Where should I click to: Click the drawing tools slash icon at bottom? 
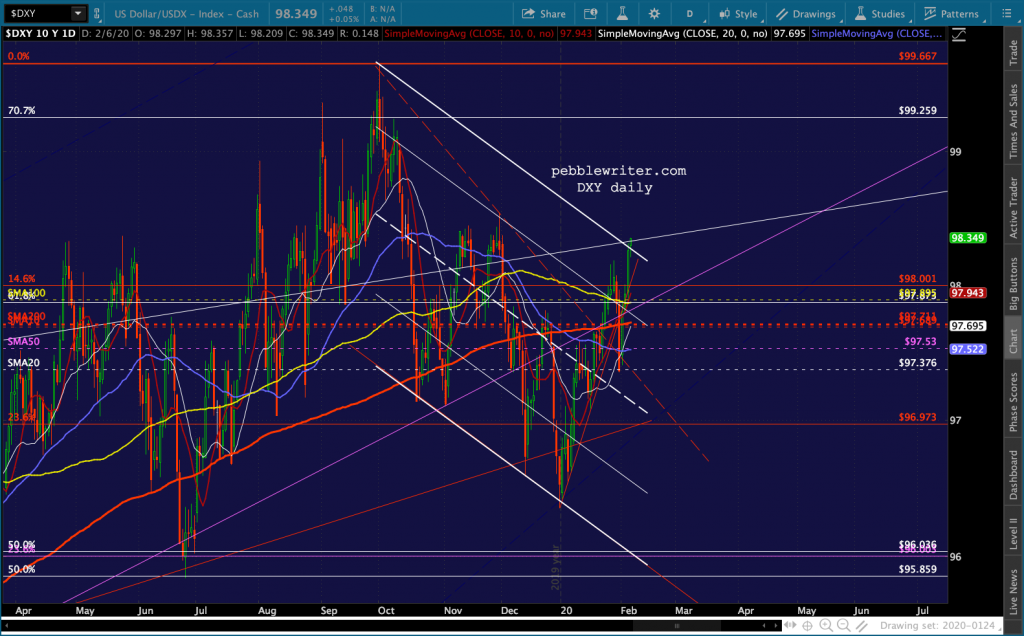pyautogui.click(x=861, y=626)
